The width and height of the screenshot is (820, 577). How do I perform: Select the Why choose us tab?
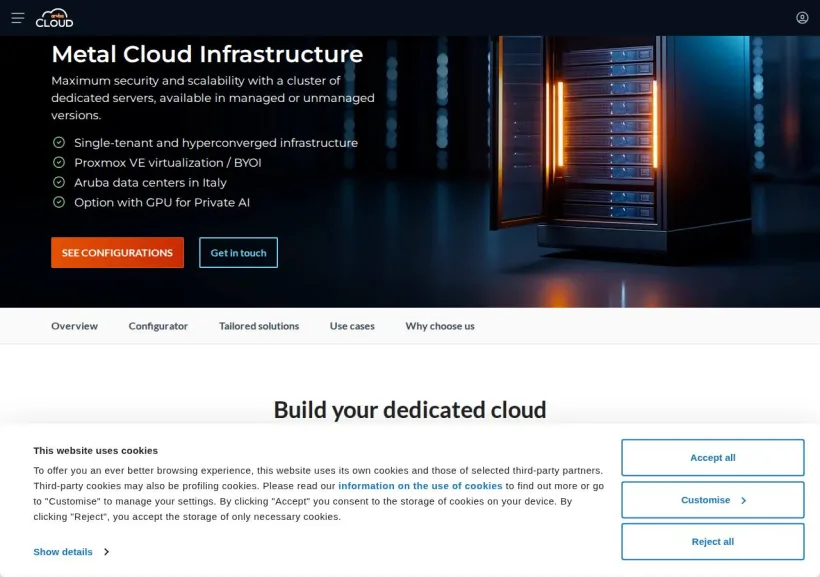click(440, 326)
